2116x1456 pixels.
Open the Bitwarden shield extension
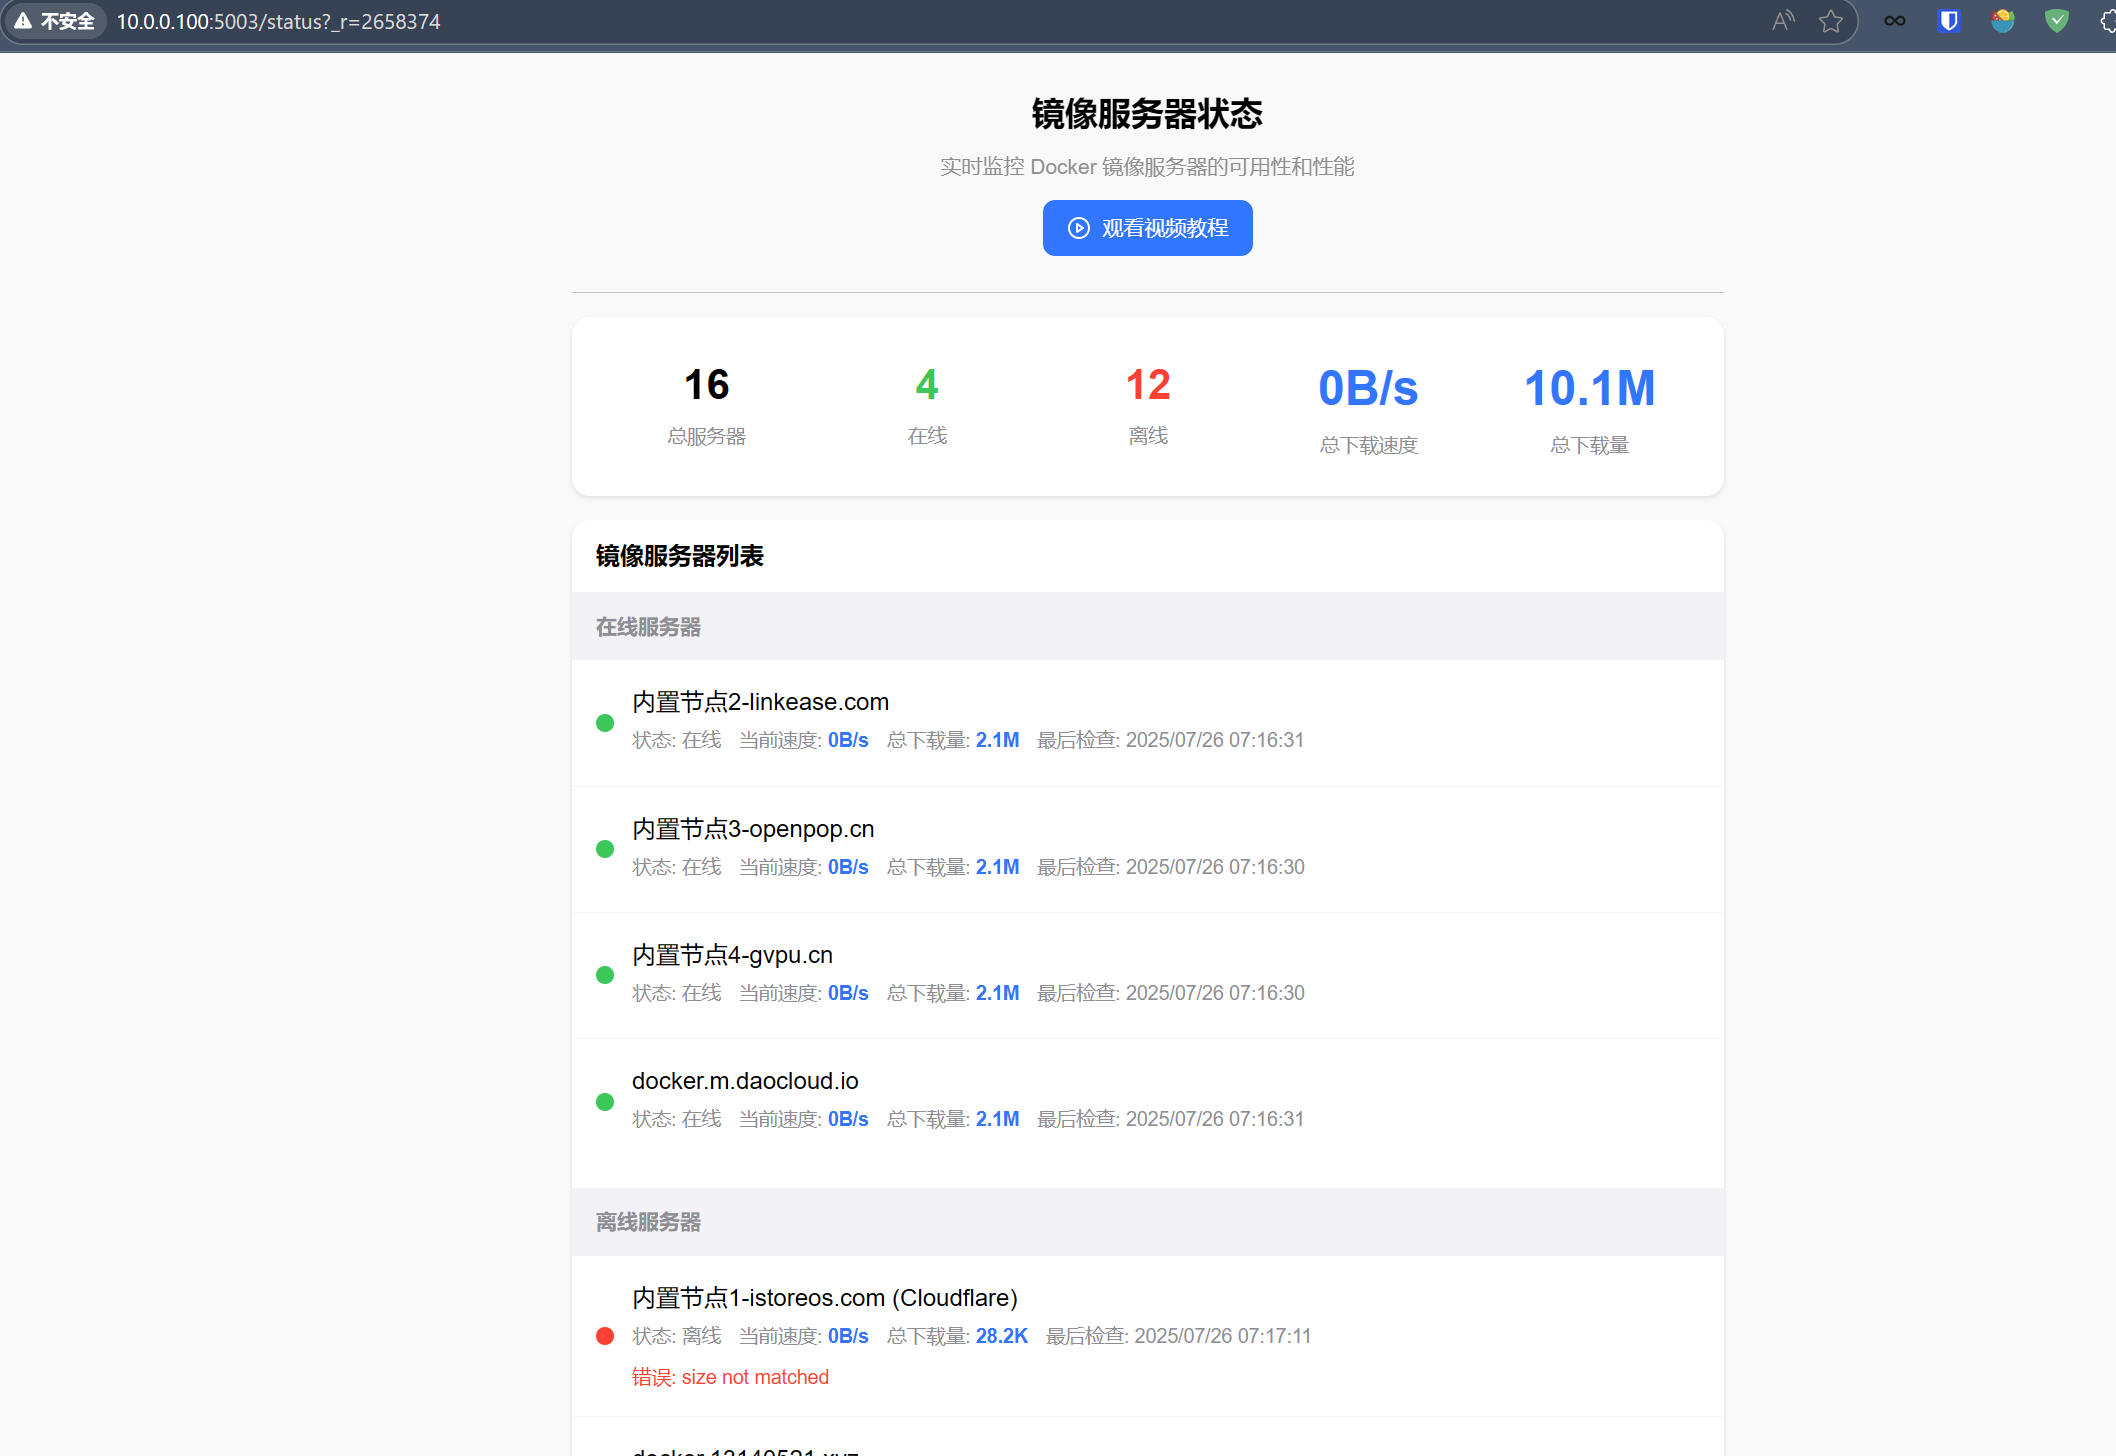coord(1949,21)
